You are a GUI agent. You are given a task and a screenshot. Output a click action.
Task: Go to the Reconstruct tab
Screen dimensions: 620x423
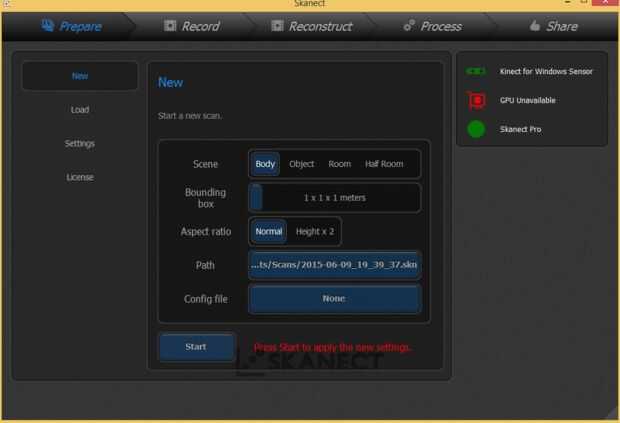[312, 26]
